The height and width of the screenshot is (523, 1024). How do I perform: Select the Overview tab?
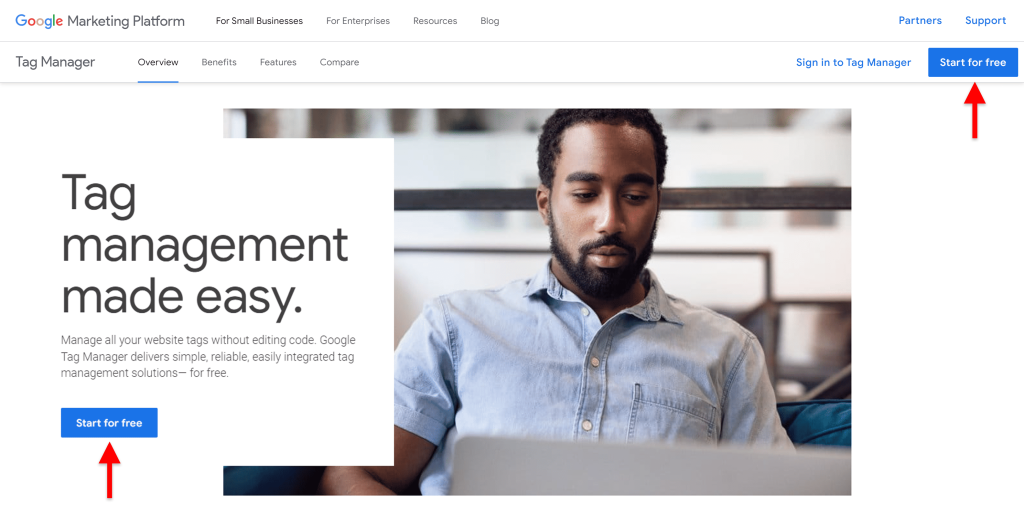(158, 63)
